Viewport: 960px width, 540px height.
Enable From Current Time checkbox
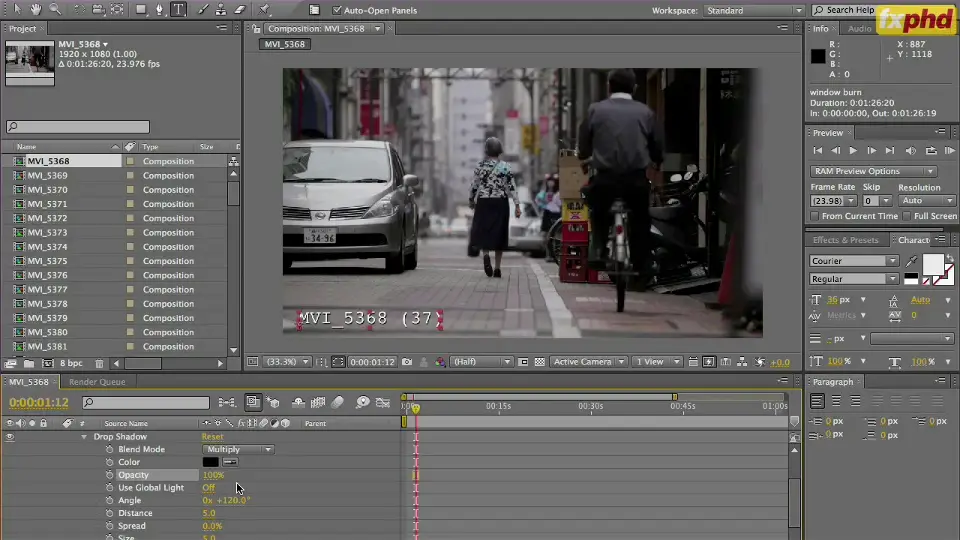pyautogui.click(x=814, y=216)
